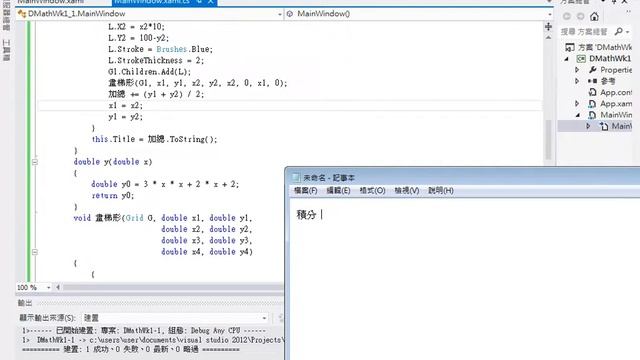This screenshot has width=640, height=360.
Task: Click the editor scroll-up arrow
Action: (x=549, y=38)
